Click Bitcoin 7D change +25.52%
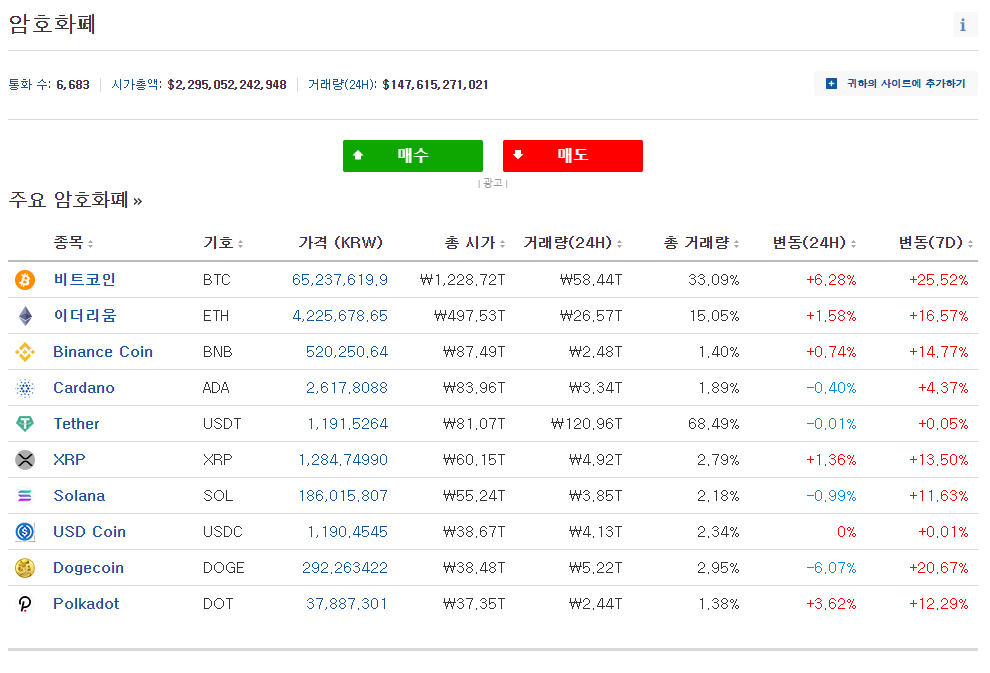This screenshot has height=673, width=990. (938, 280)
